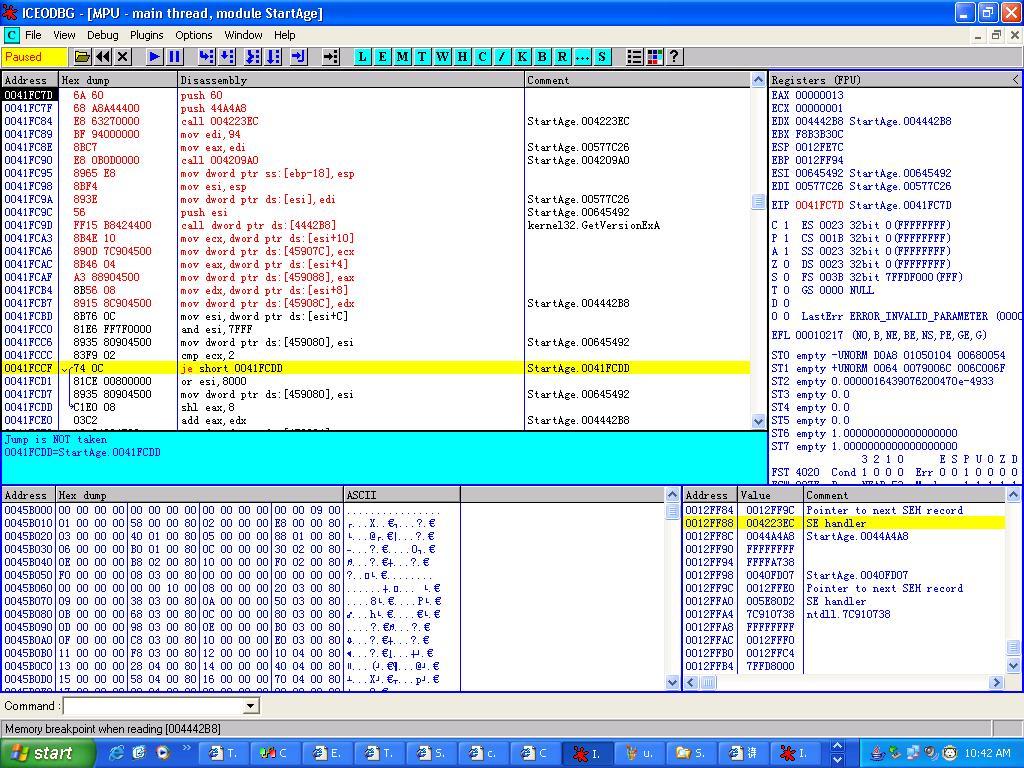
Task: Open the Options menu
Action: coord(193,35)
